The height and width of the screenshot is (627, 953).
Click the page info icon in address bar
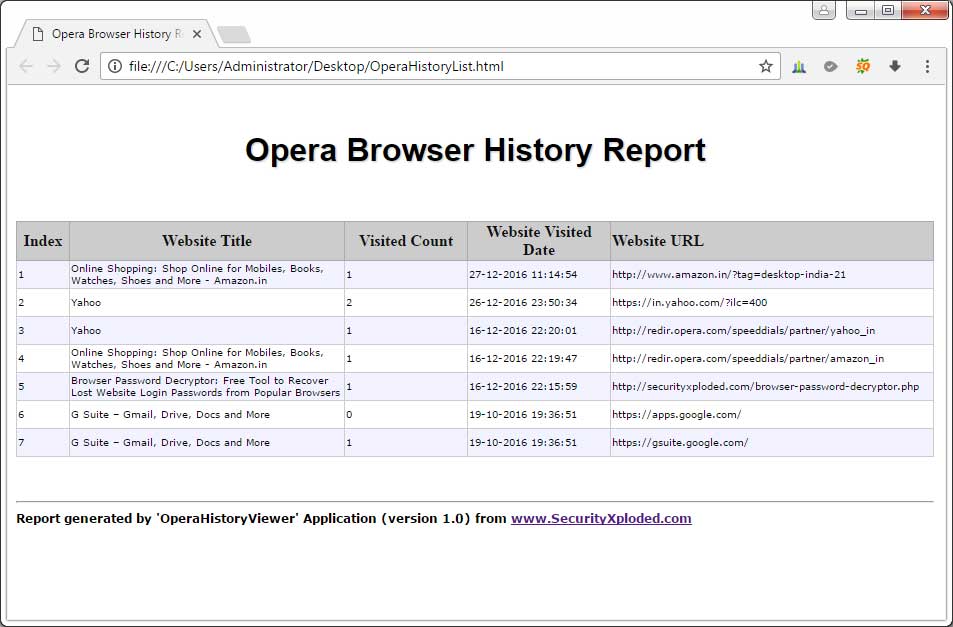115,67
